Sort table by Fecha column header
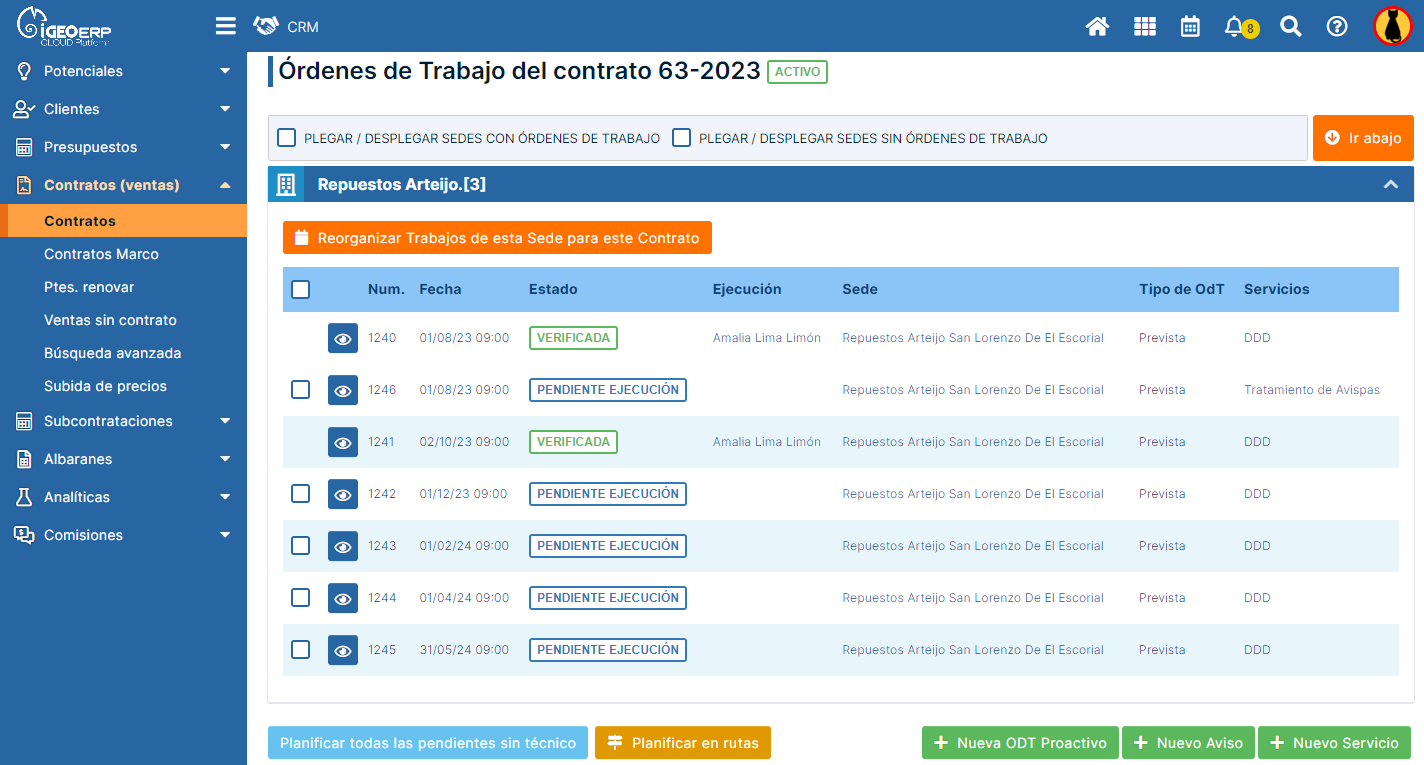The height and width of the screenshot is (765, 1424). click(x=440, y=289)
